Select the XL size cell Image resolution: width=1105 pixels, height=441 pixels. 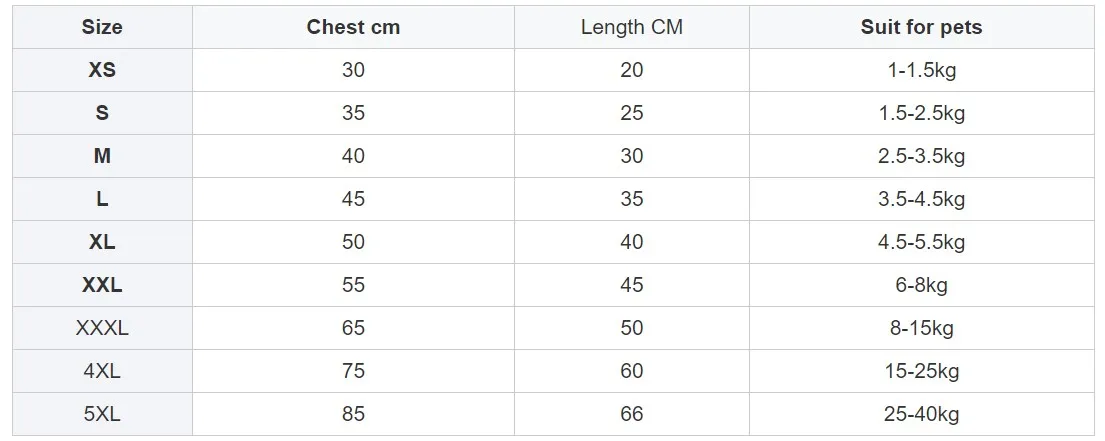click(x=102, y=242)
